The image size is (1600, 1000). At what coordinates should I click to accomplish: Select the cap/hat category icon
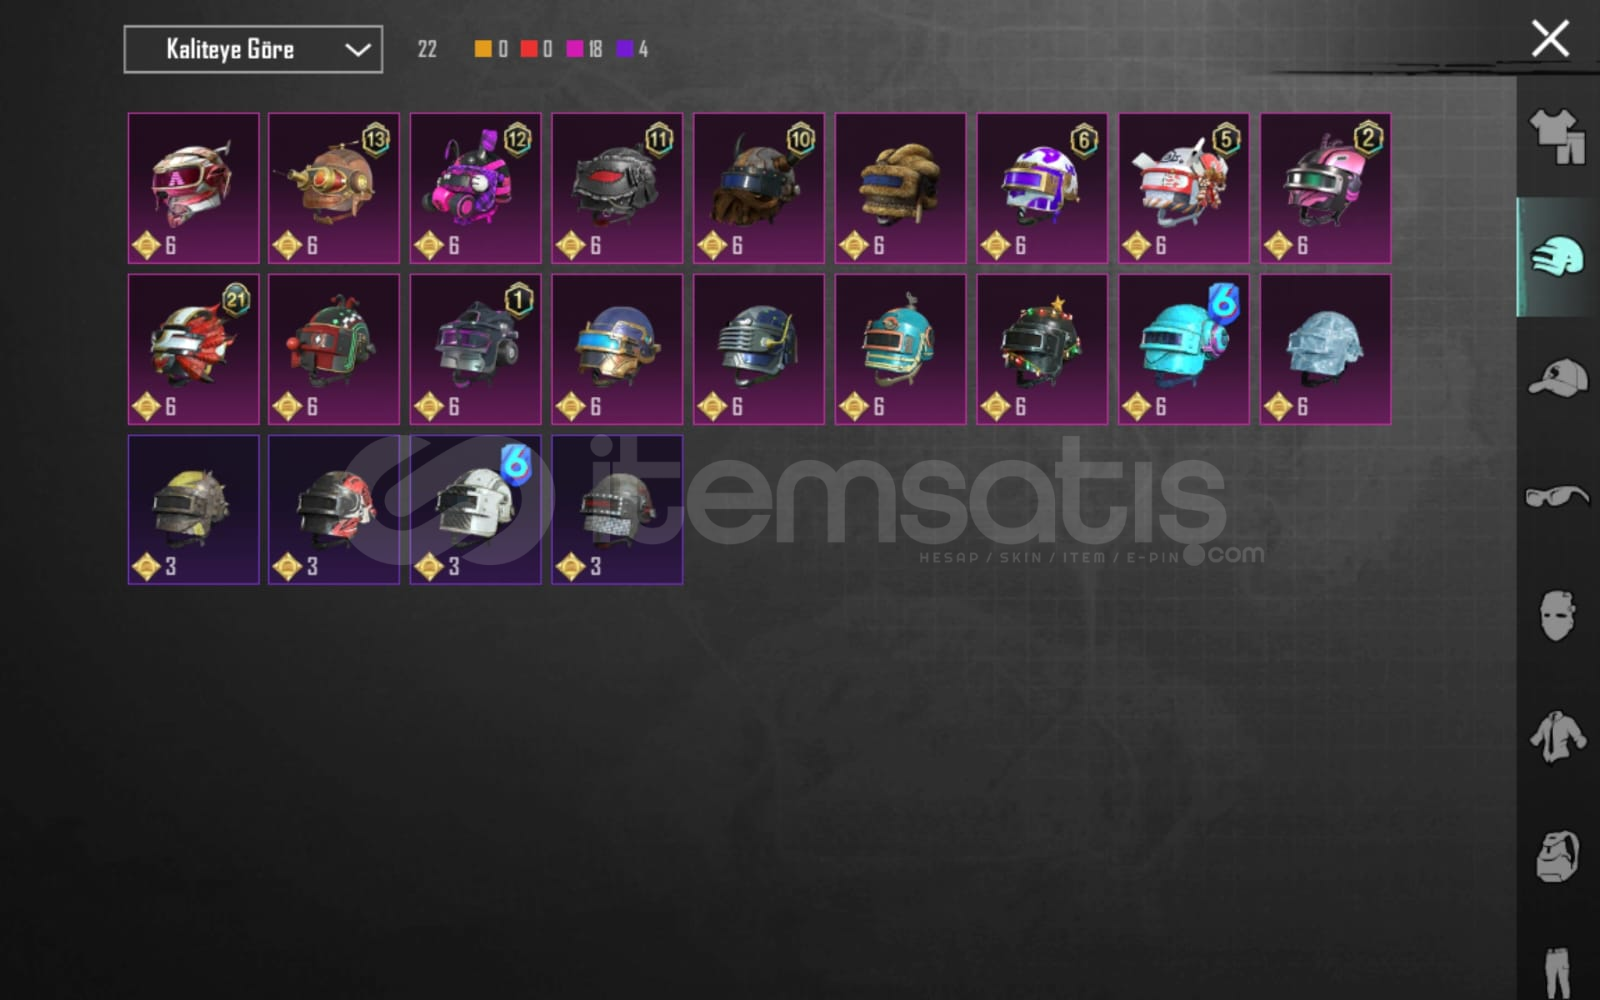(x=1557, y=377)
